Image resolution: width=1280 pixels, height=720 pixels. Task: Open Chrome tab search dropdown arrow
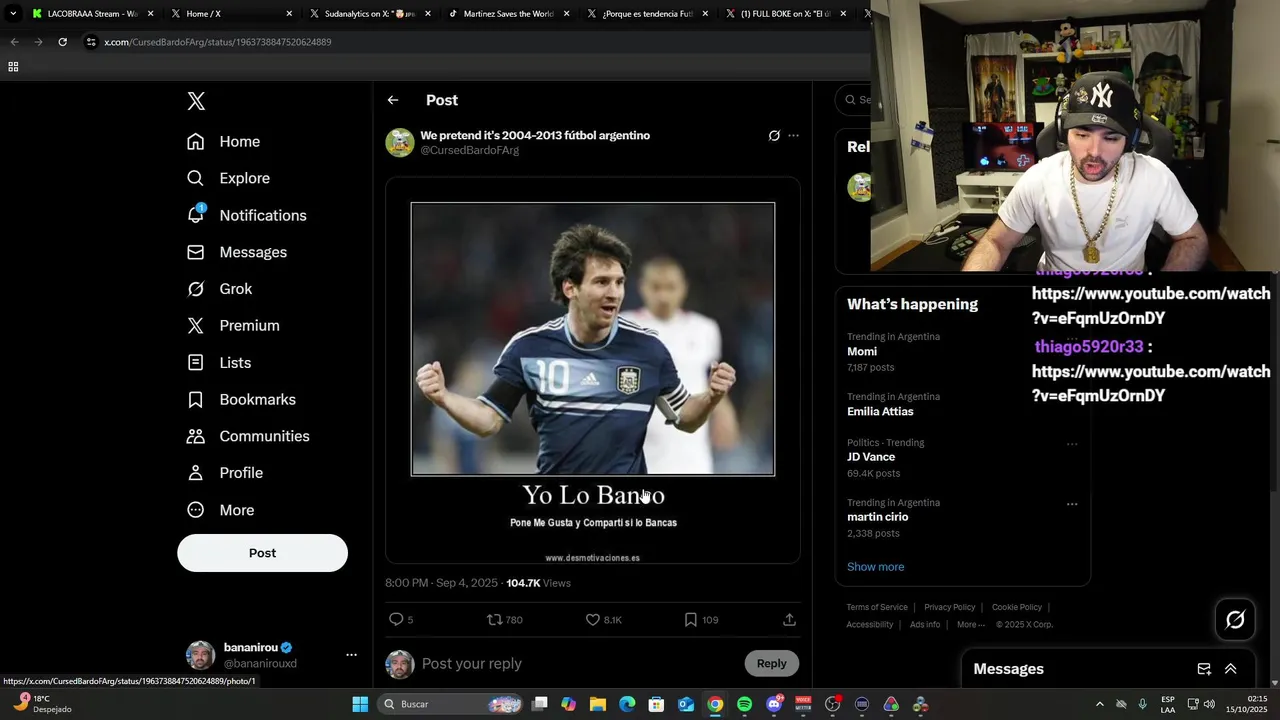[13, 14]
